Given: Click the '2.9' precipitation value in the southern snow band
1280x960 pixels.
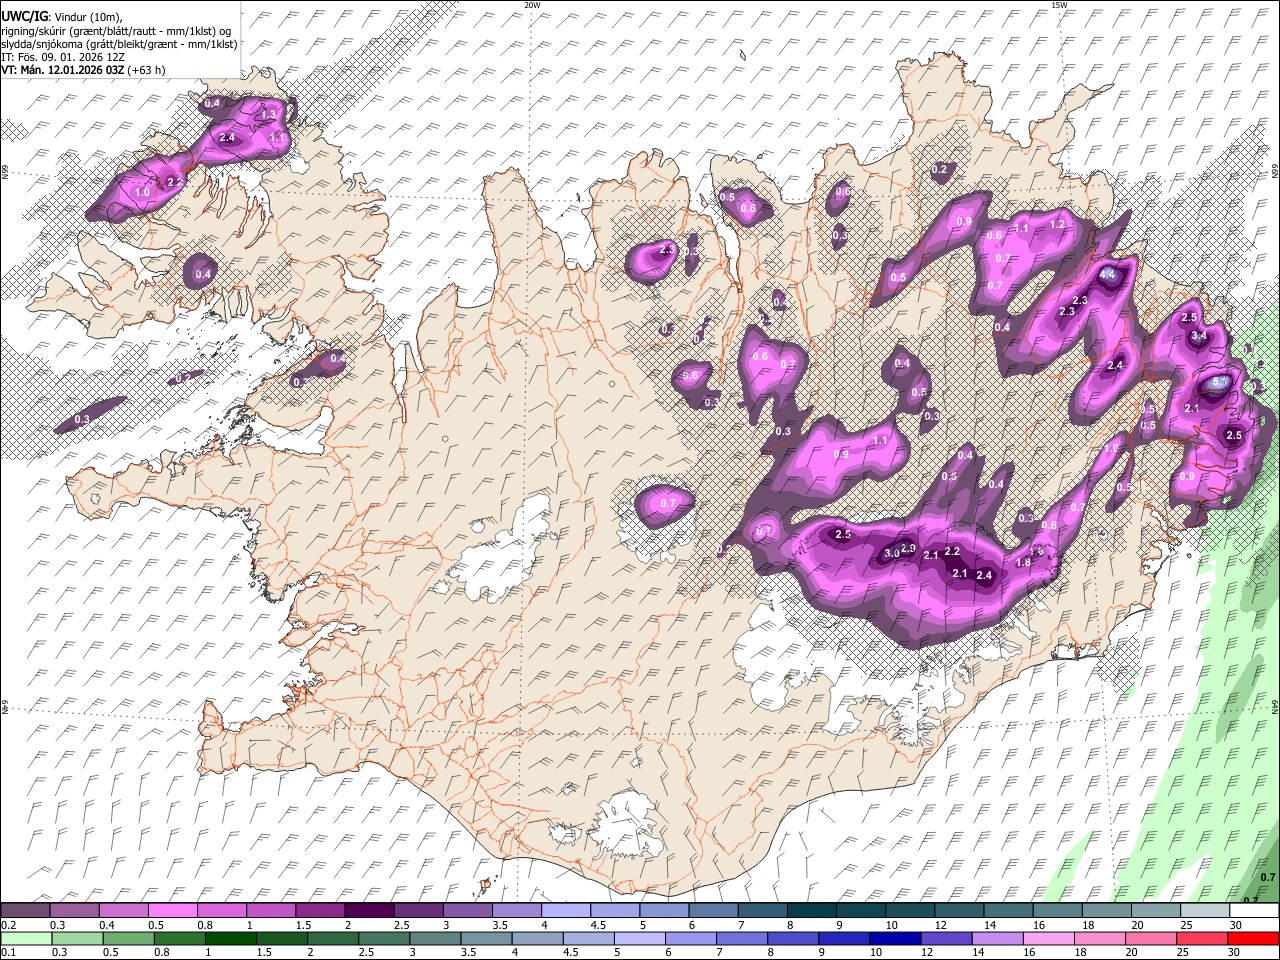Looking at the screenshot, I should coord(908,547).
